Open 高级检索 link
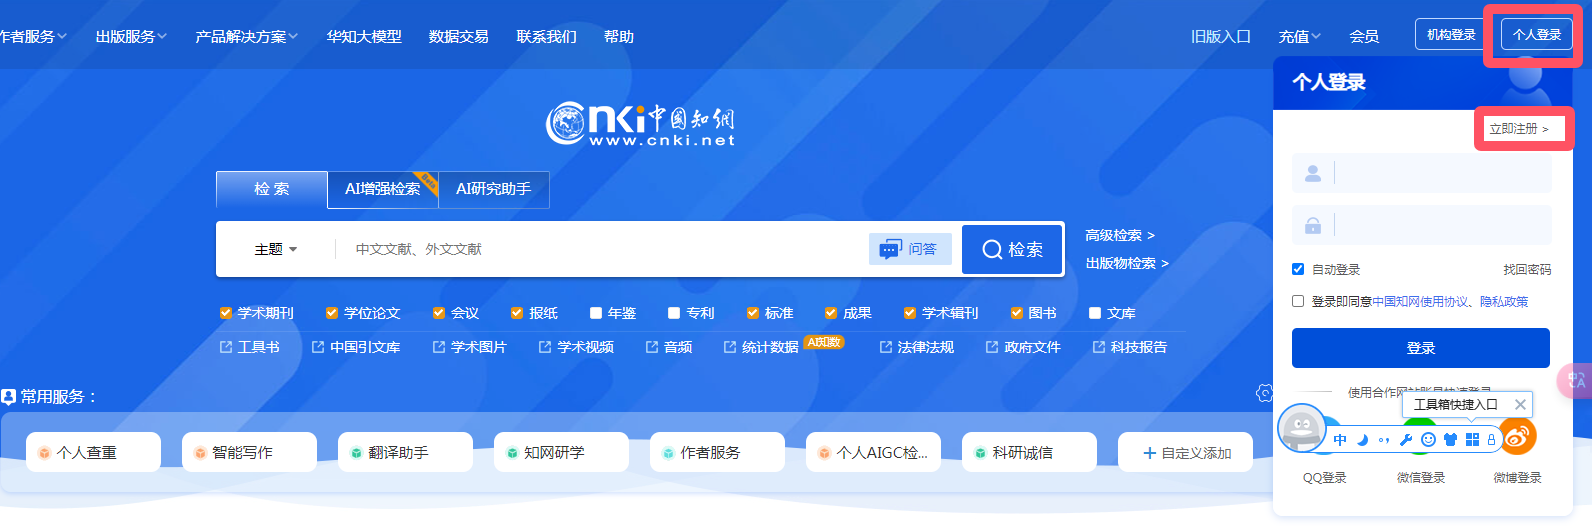Screen dimensions: 1592x526 pos(1120,235)
